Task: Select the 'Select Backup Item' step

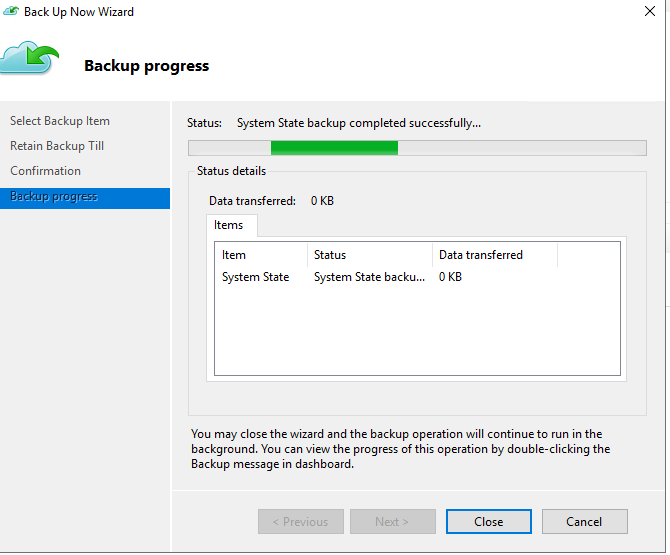Action: pyautogui.click(x=60, y=121)
